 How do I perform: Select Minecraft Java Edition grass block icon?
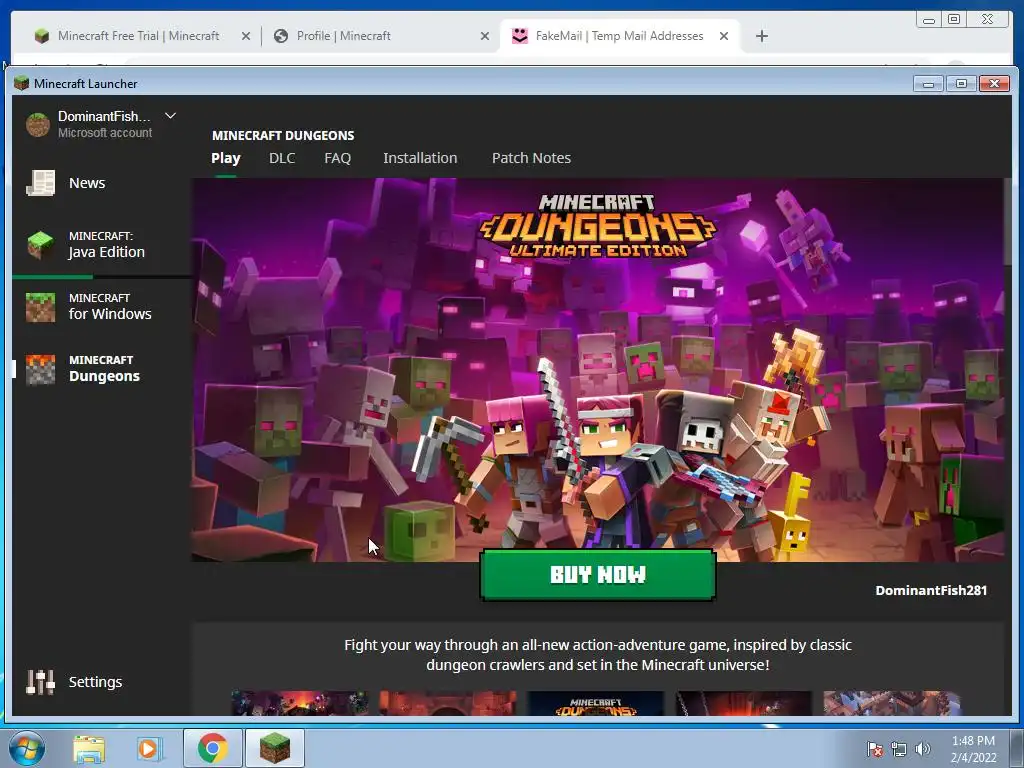[x=40, y=245]
